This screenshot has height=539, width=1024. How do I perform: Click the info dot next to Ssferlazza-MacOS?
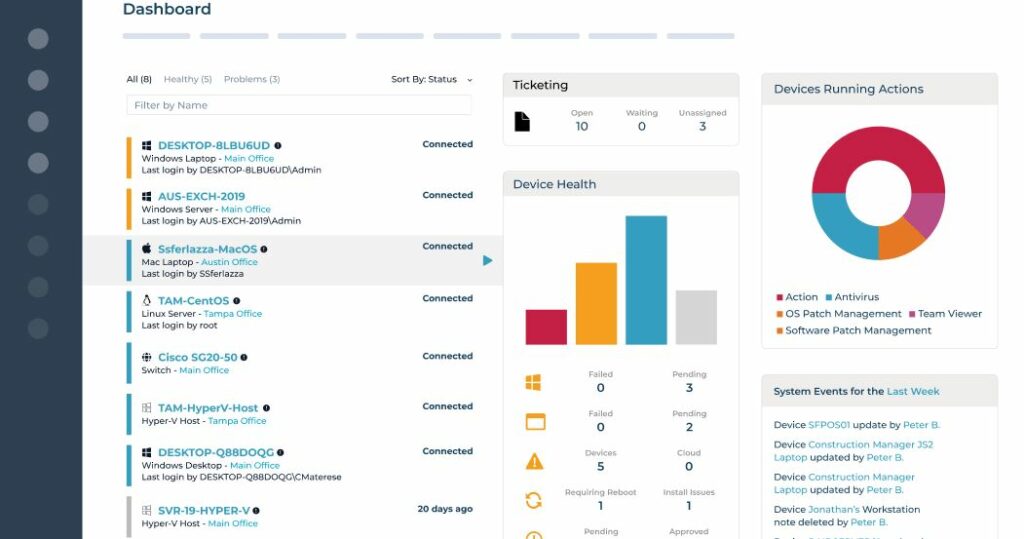pyautogui.click(x=264, y=249)
